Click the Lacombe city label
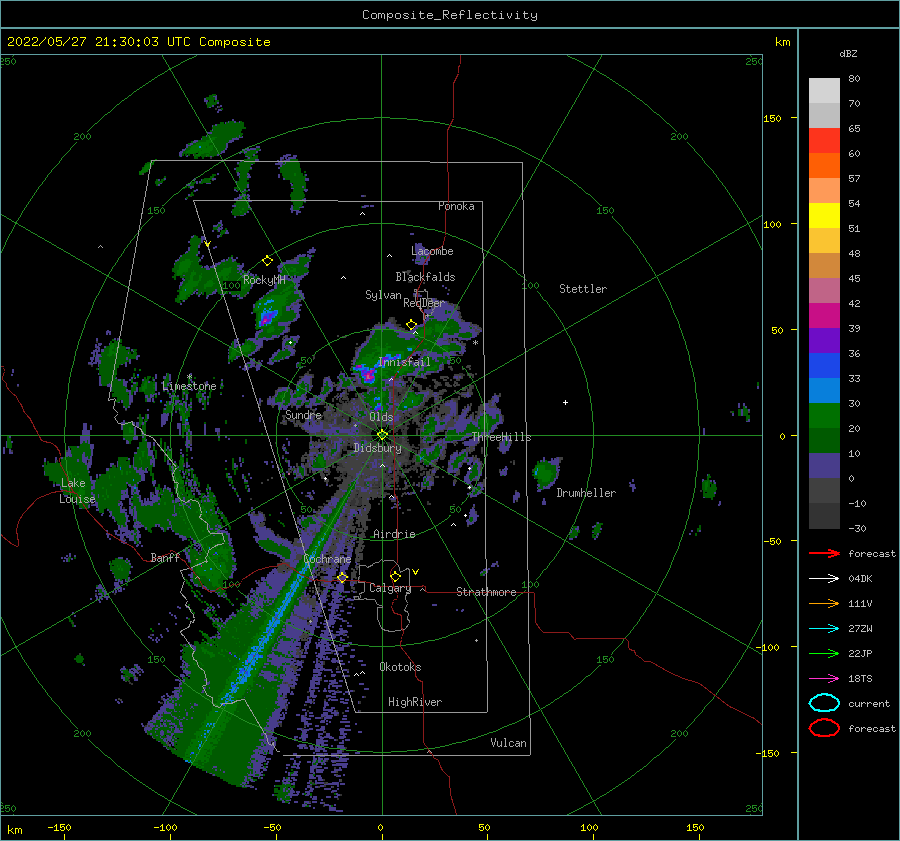 click(x=432, y=251)
